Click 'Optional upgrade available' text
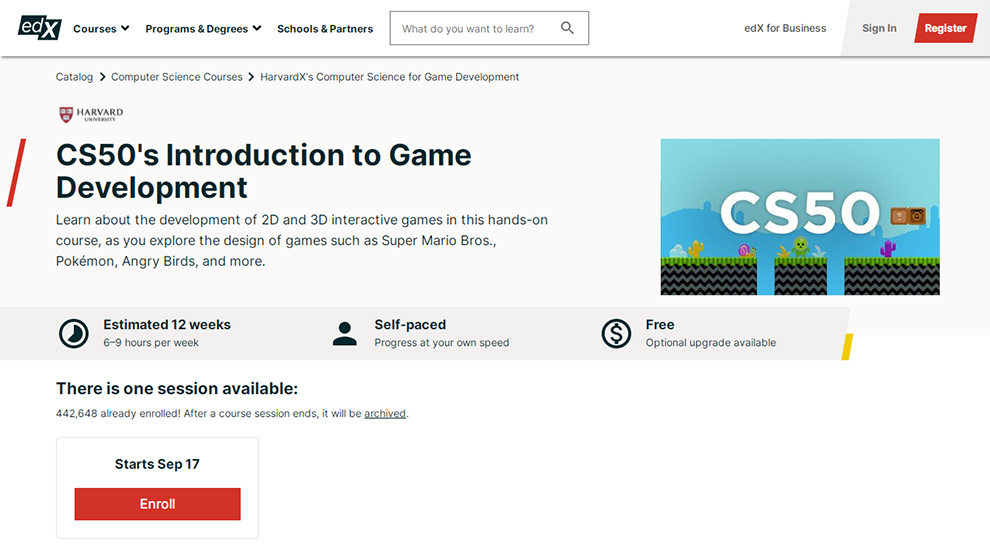 click(710, 343)
